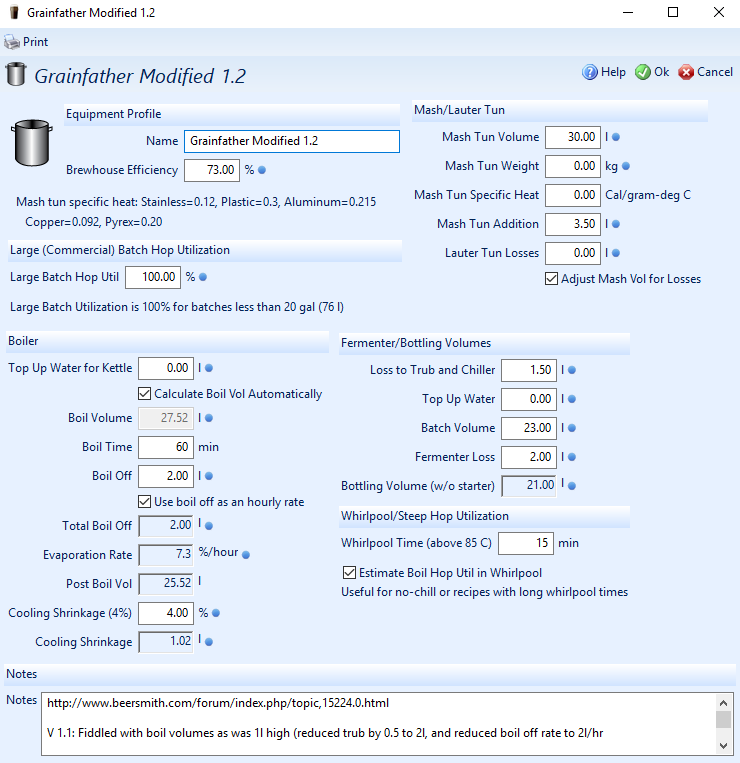The height and width of the screenshot is (763, 740).
Task: Click the blue dot beside Boil Volume
Action: tap(209, 418)
